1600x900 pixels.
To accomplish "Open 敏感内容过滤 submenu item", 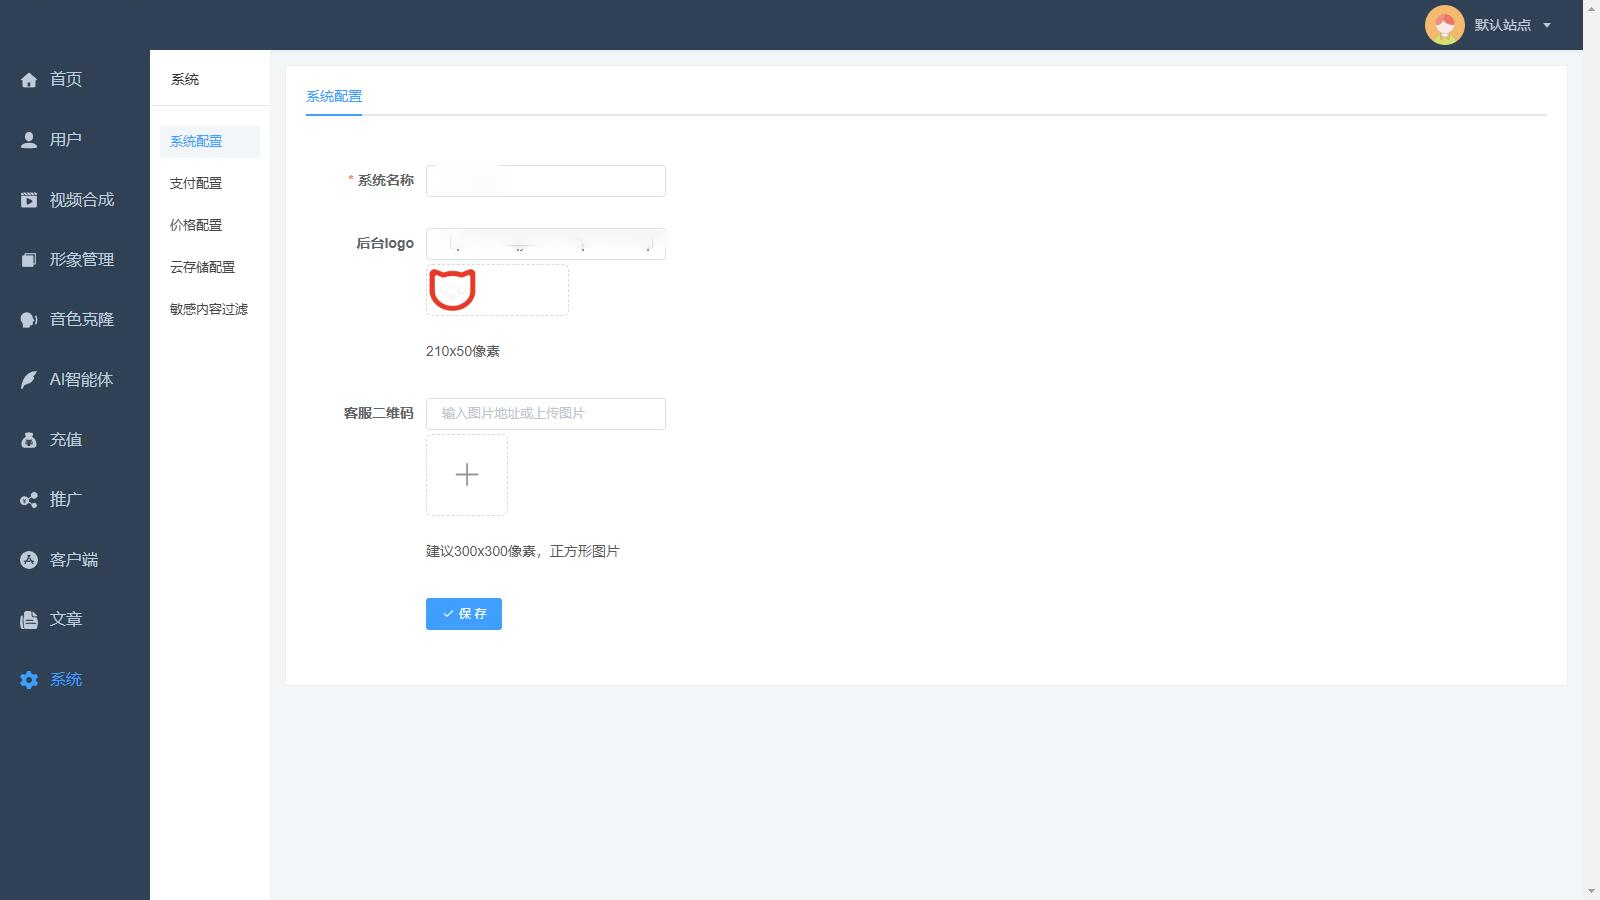I will [208, 309].
